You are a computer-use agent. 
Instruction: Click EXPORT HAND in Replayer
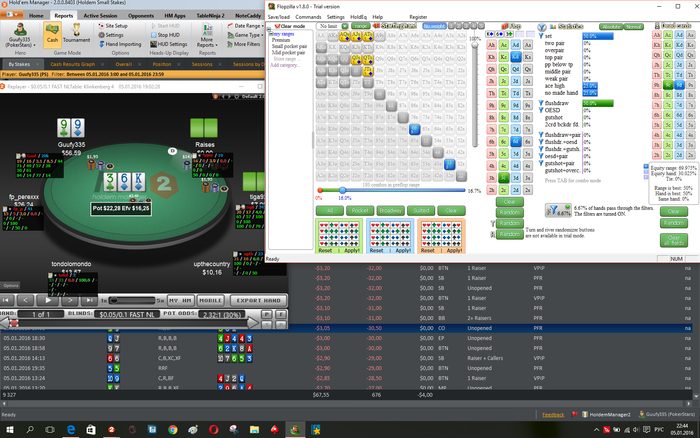(258, 300)
